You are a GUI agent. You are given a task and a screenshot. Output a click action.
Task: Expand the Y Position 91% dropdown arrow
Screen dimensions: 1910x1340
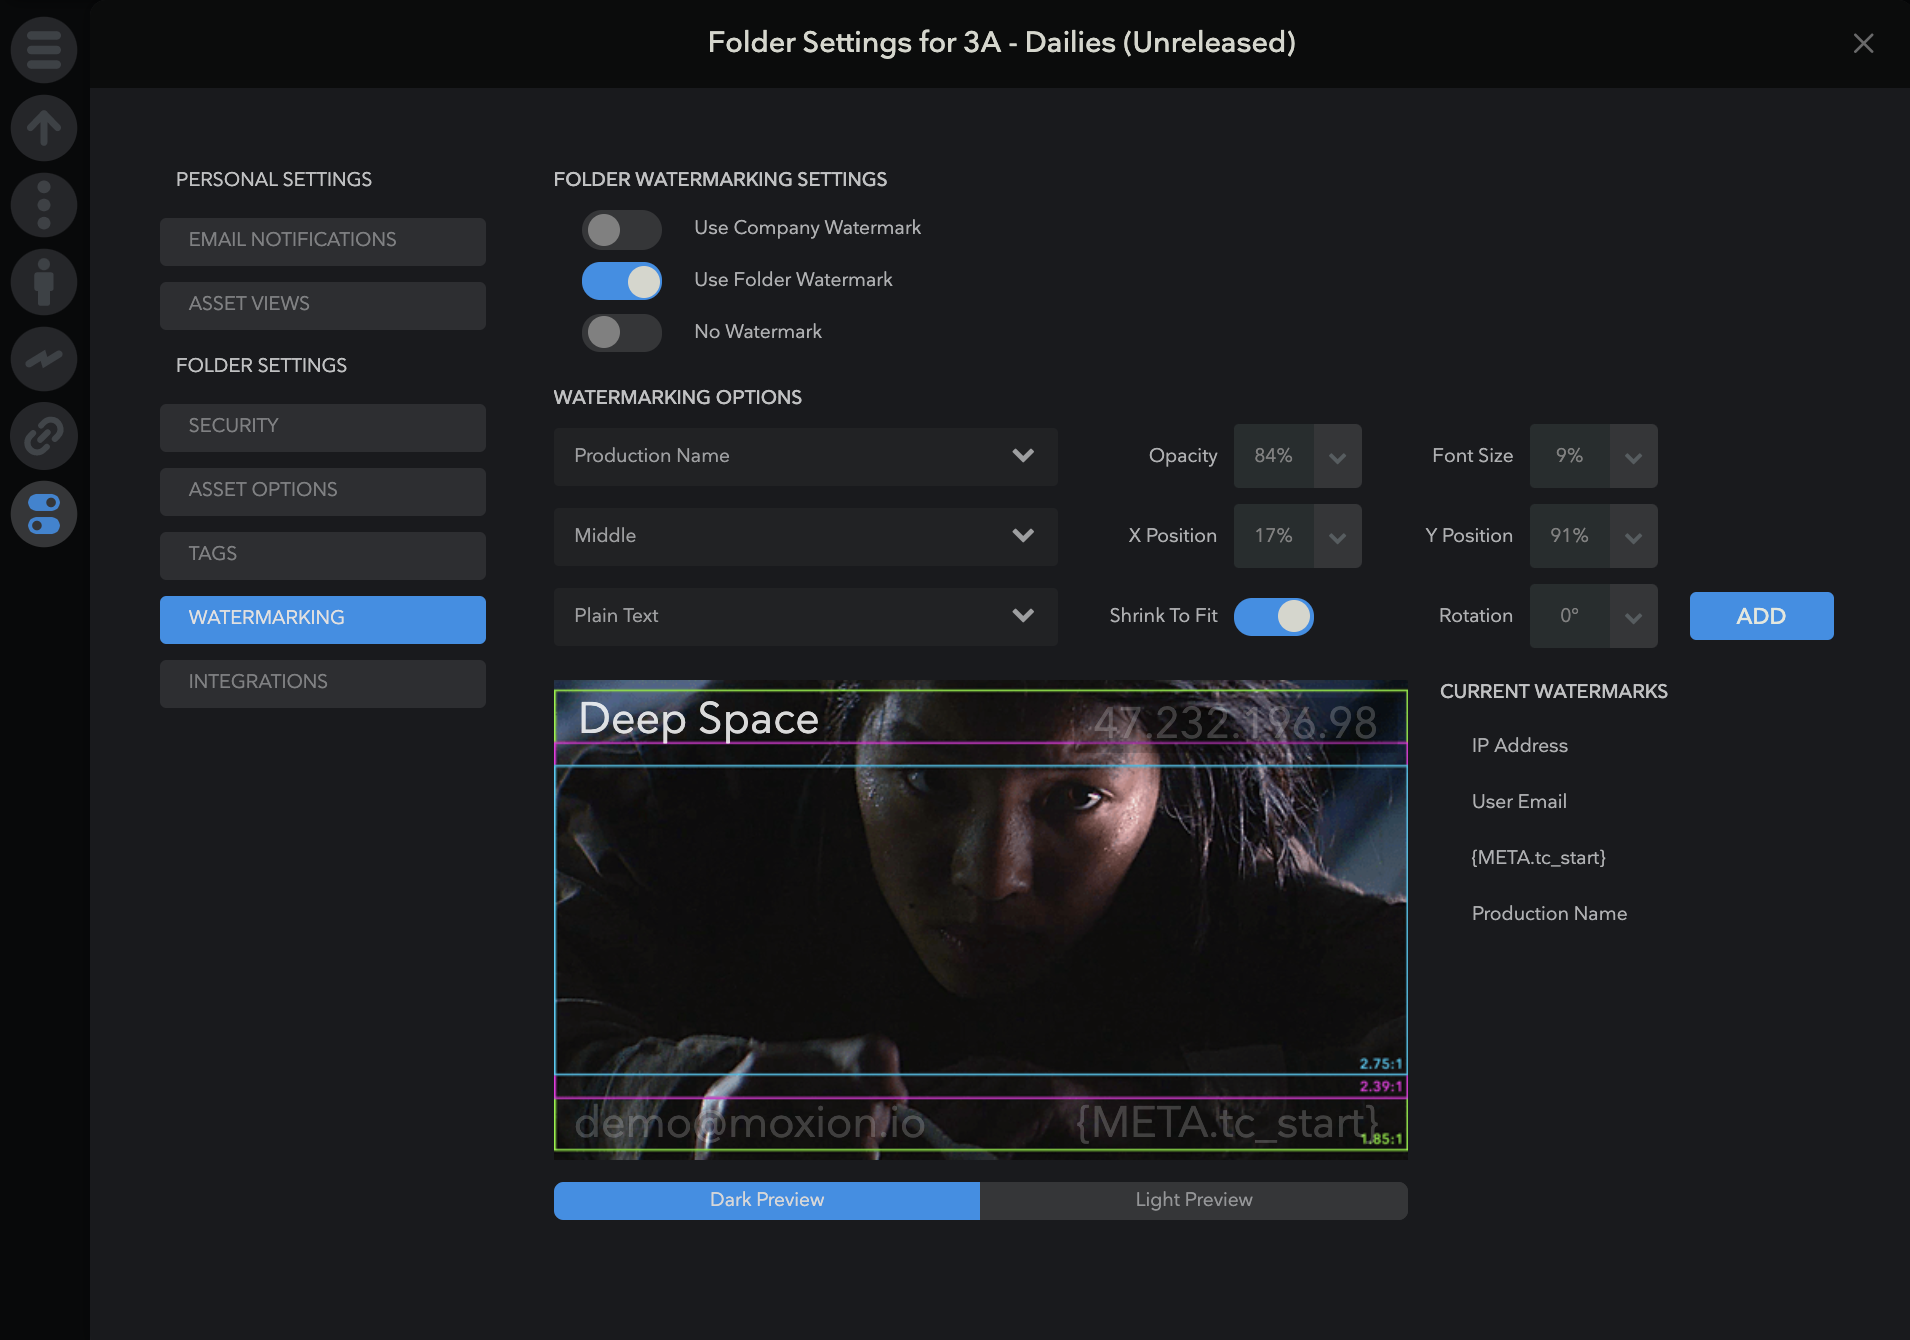(x=1633, y=537)
